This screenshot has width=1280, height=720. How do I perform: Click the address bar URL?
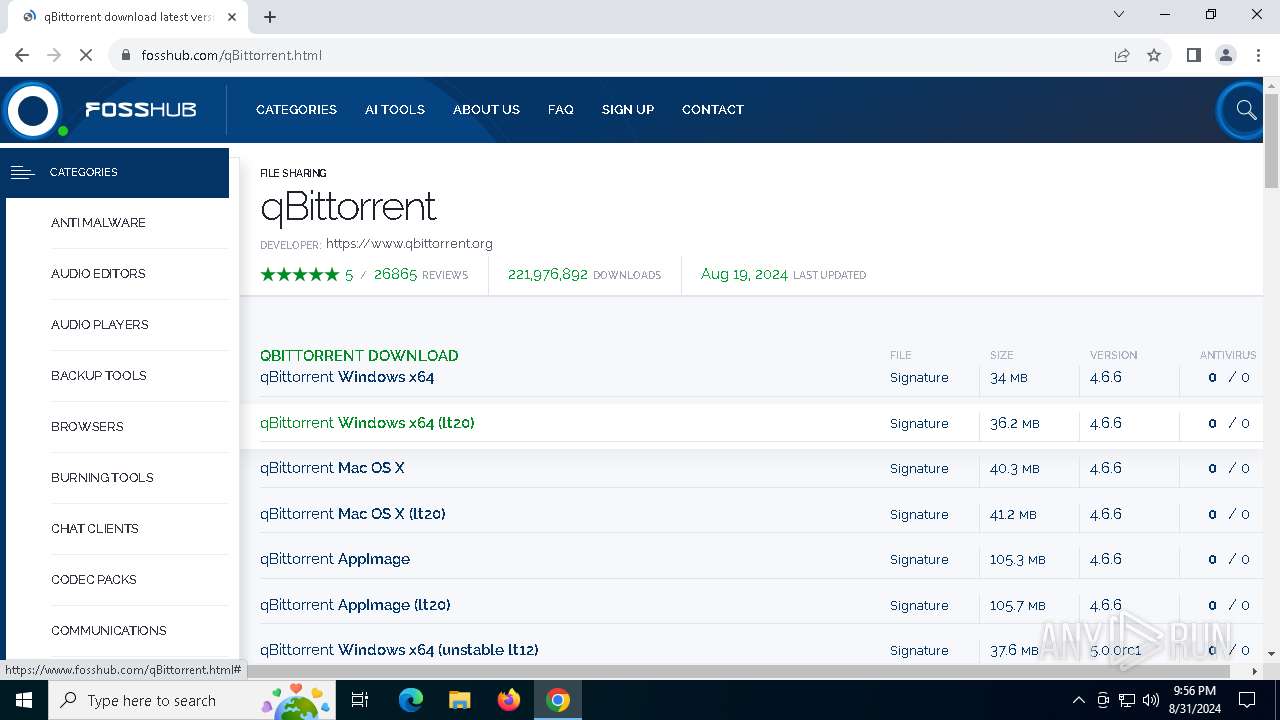point(232,55)
